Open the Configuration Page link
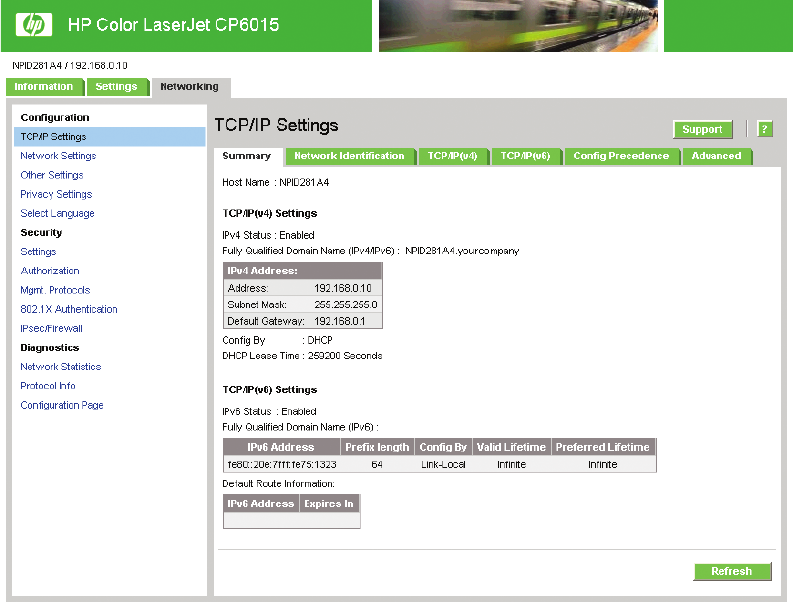The width and height of the screenshot is (793, 609). (x=62, y=405)
